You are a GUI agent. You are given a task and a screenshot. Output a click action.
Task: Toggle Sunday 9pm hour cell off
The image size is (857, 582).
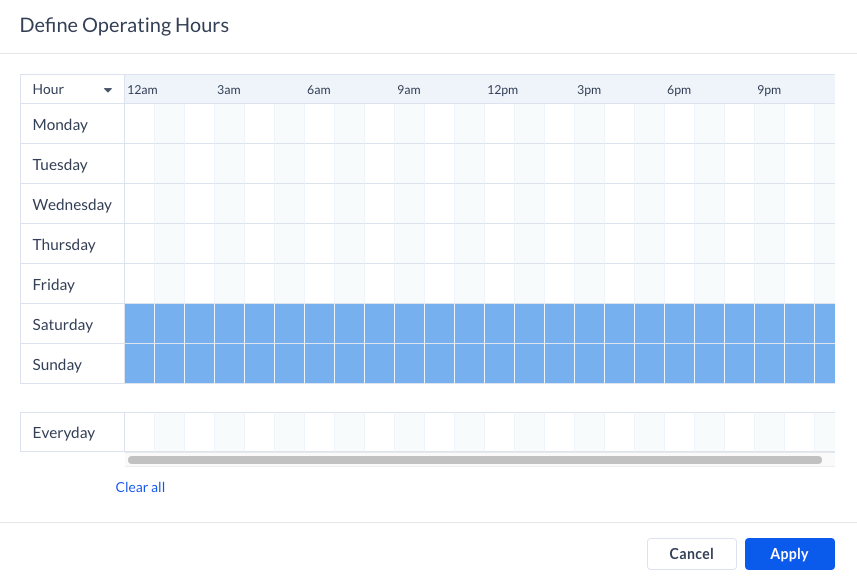click(x=769, y=364)
